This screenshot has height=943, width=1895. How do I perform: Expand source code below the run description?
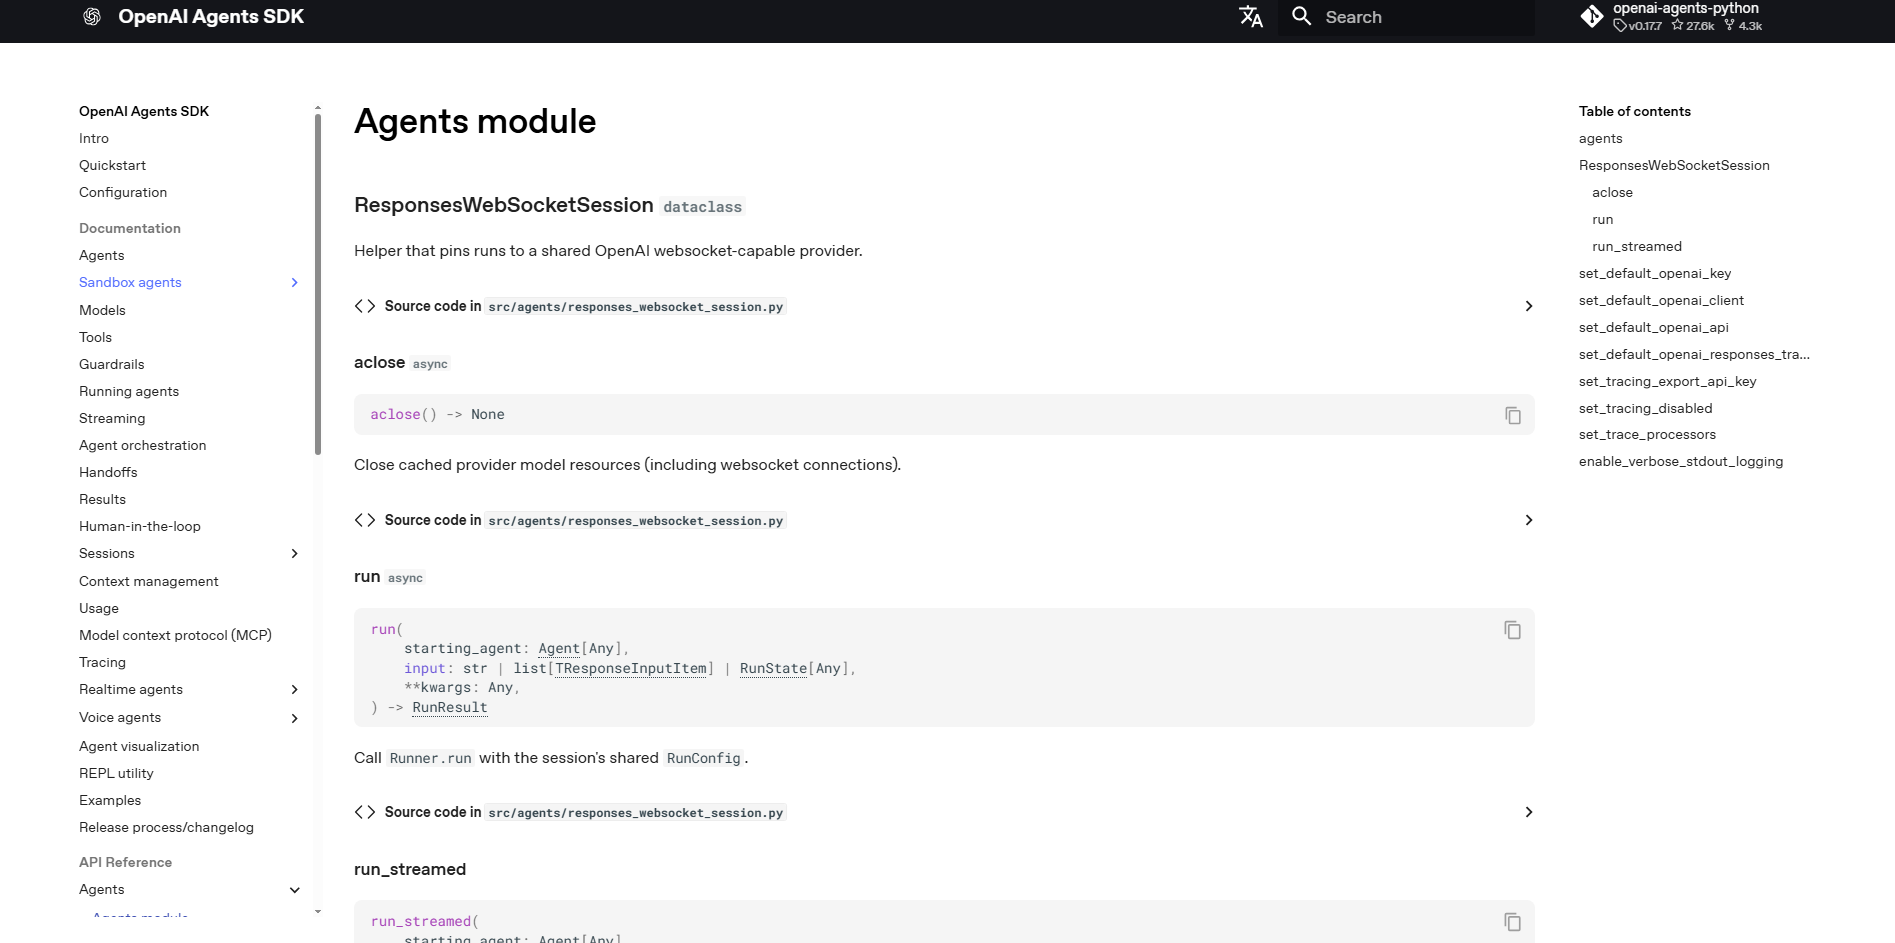1528,812
